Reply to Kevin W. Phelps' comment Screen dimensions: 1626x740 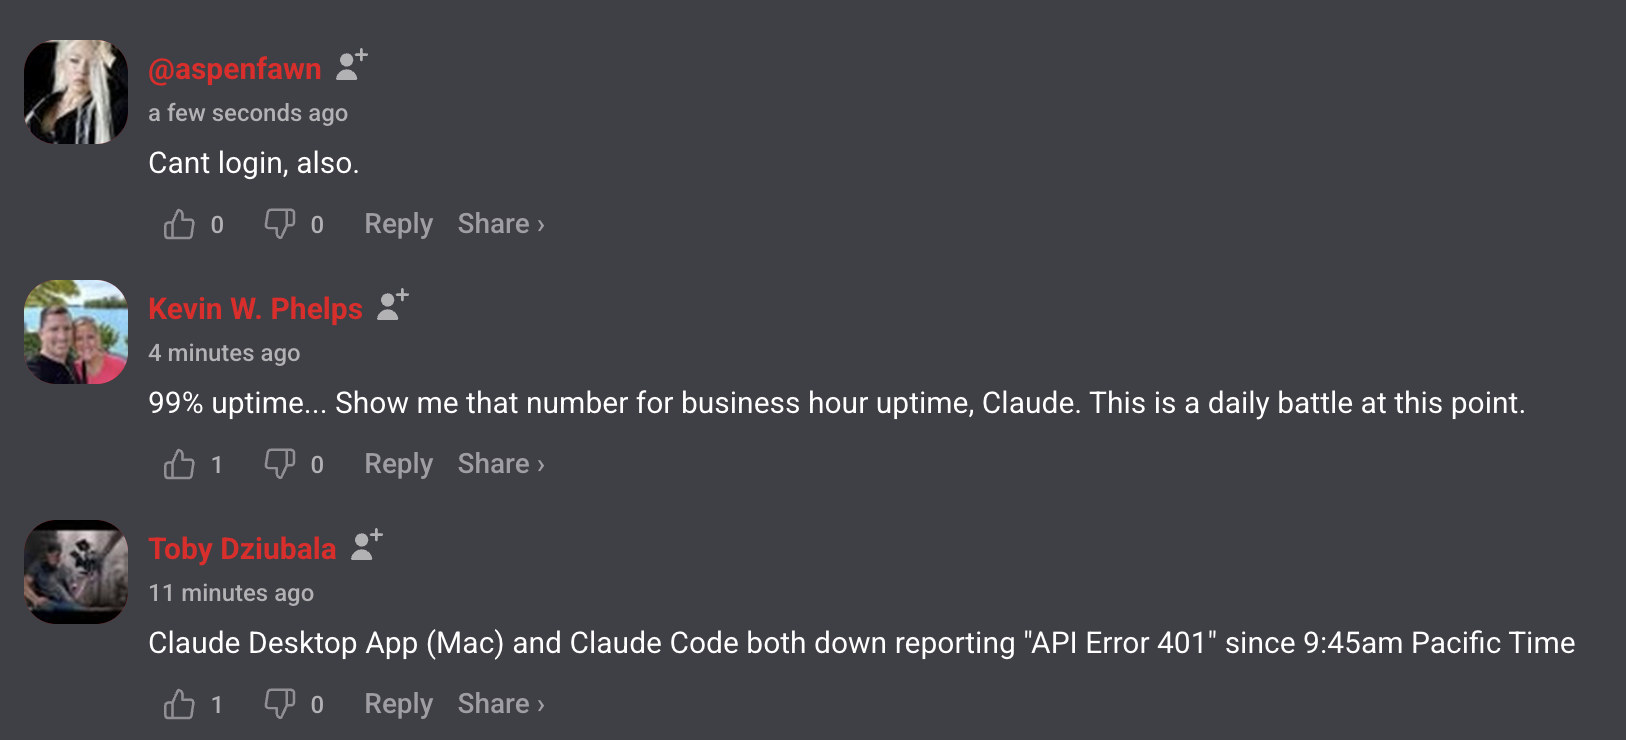tap(397, 463)
